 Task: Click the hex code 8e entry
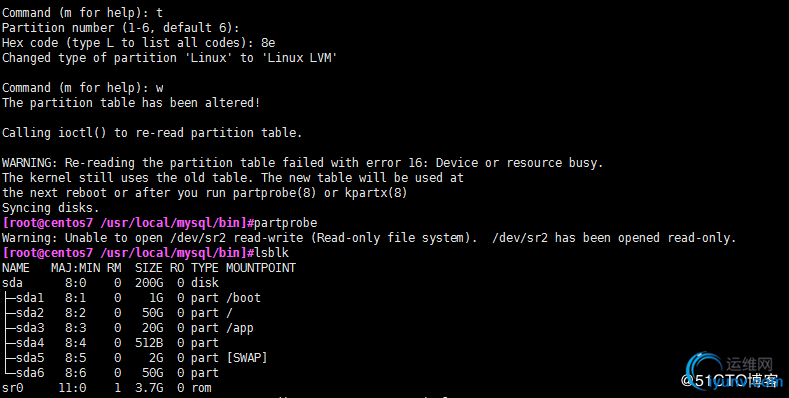pos(268,43)
